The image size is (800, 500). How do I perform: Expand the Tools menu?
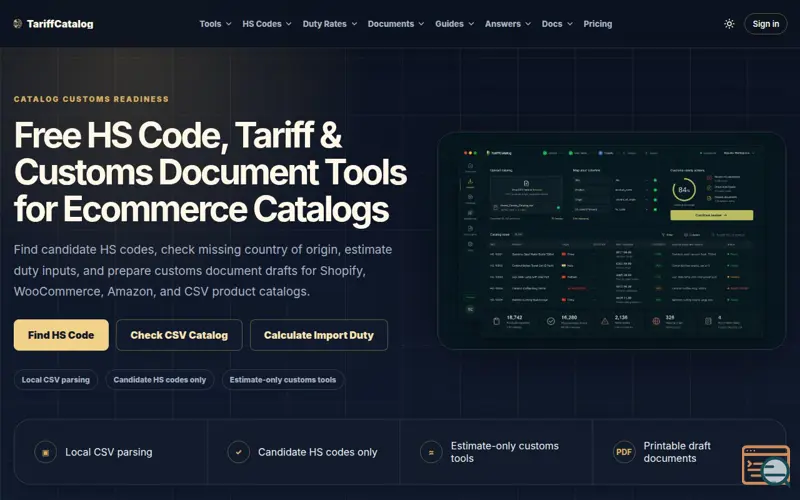click(215, 24)
